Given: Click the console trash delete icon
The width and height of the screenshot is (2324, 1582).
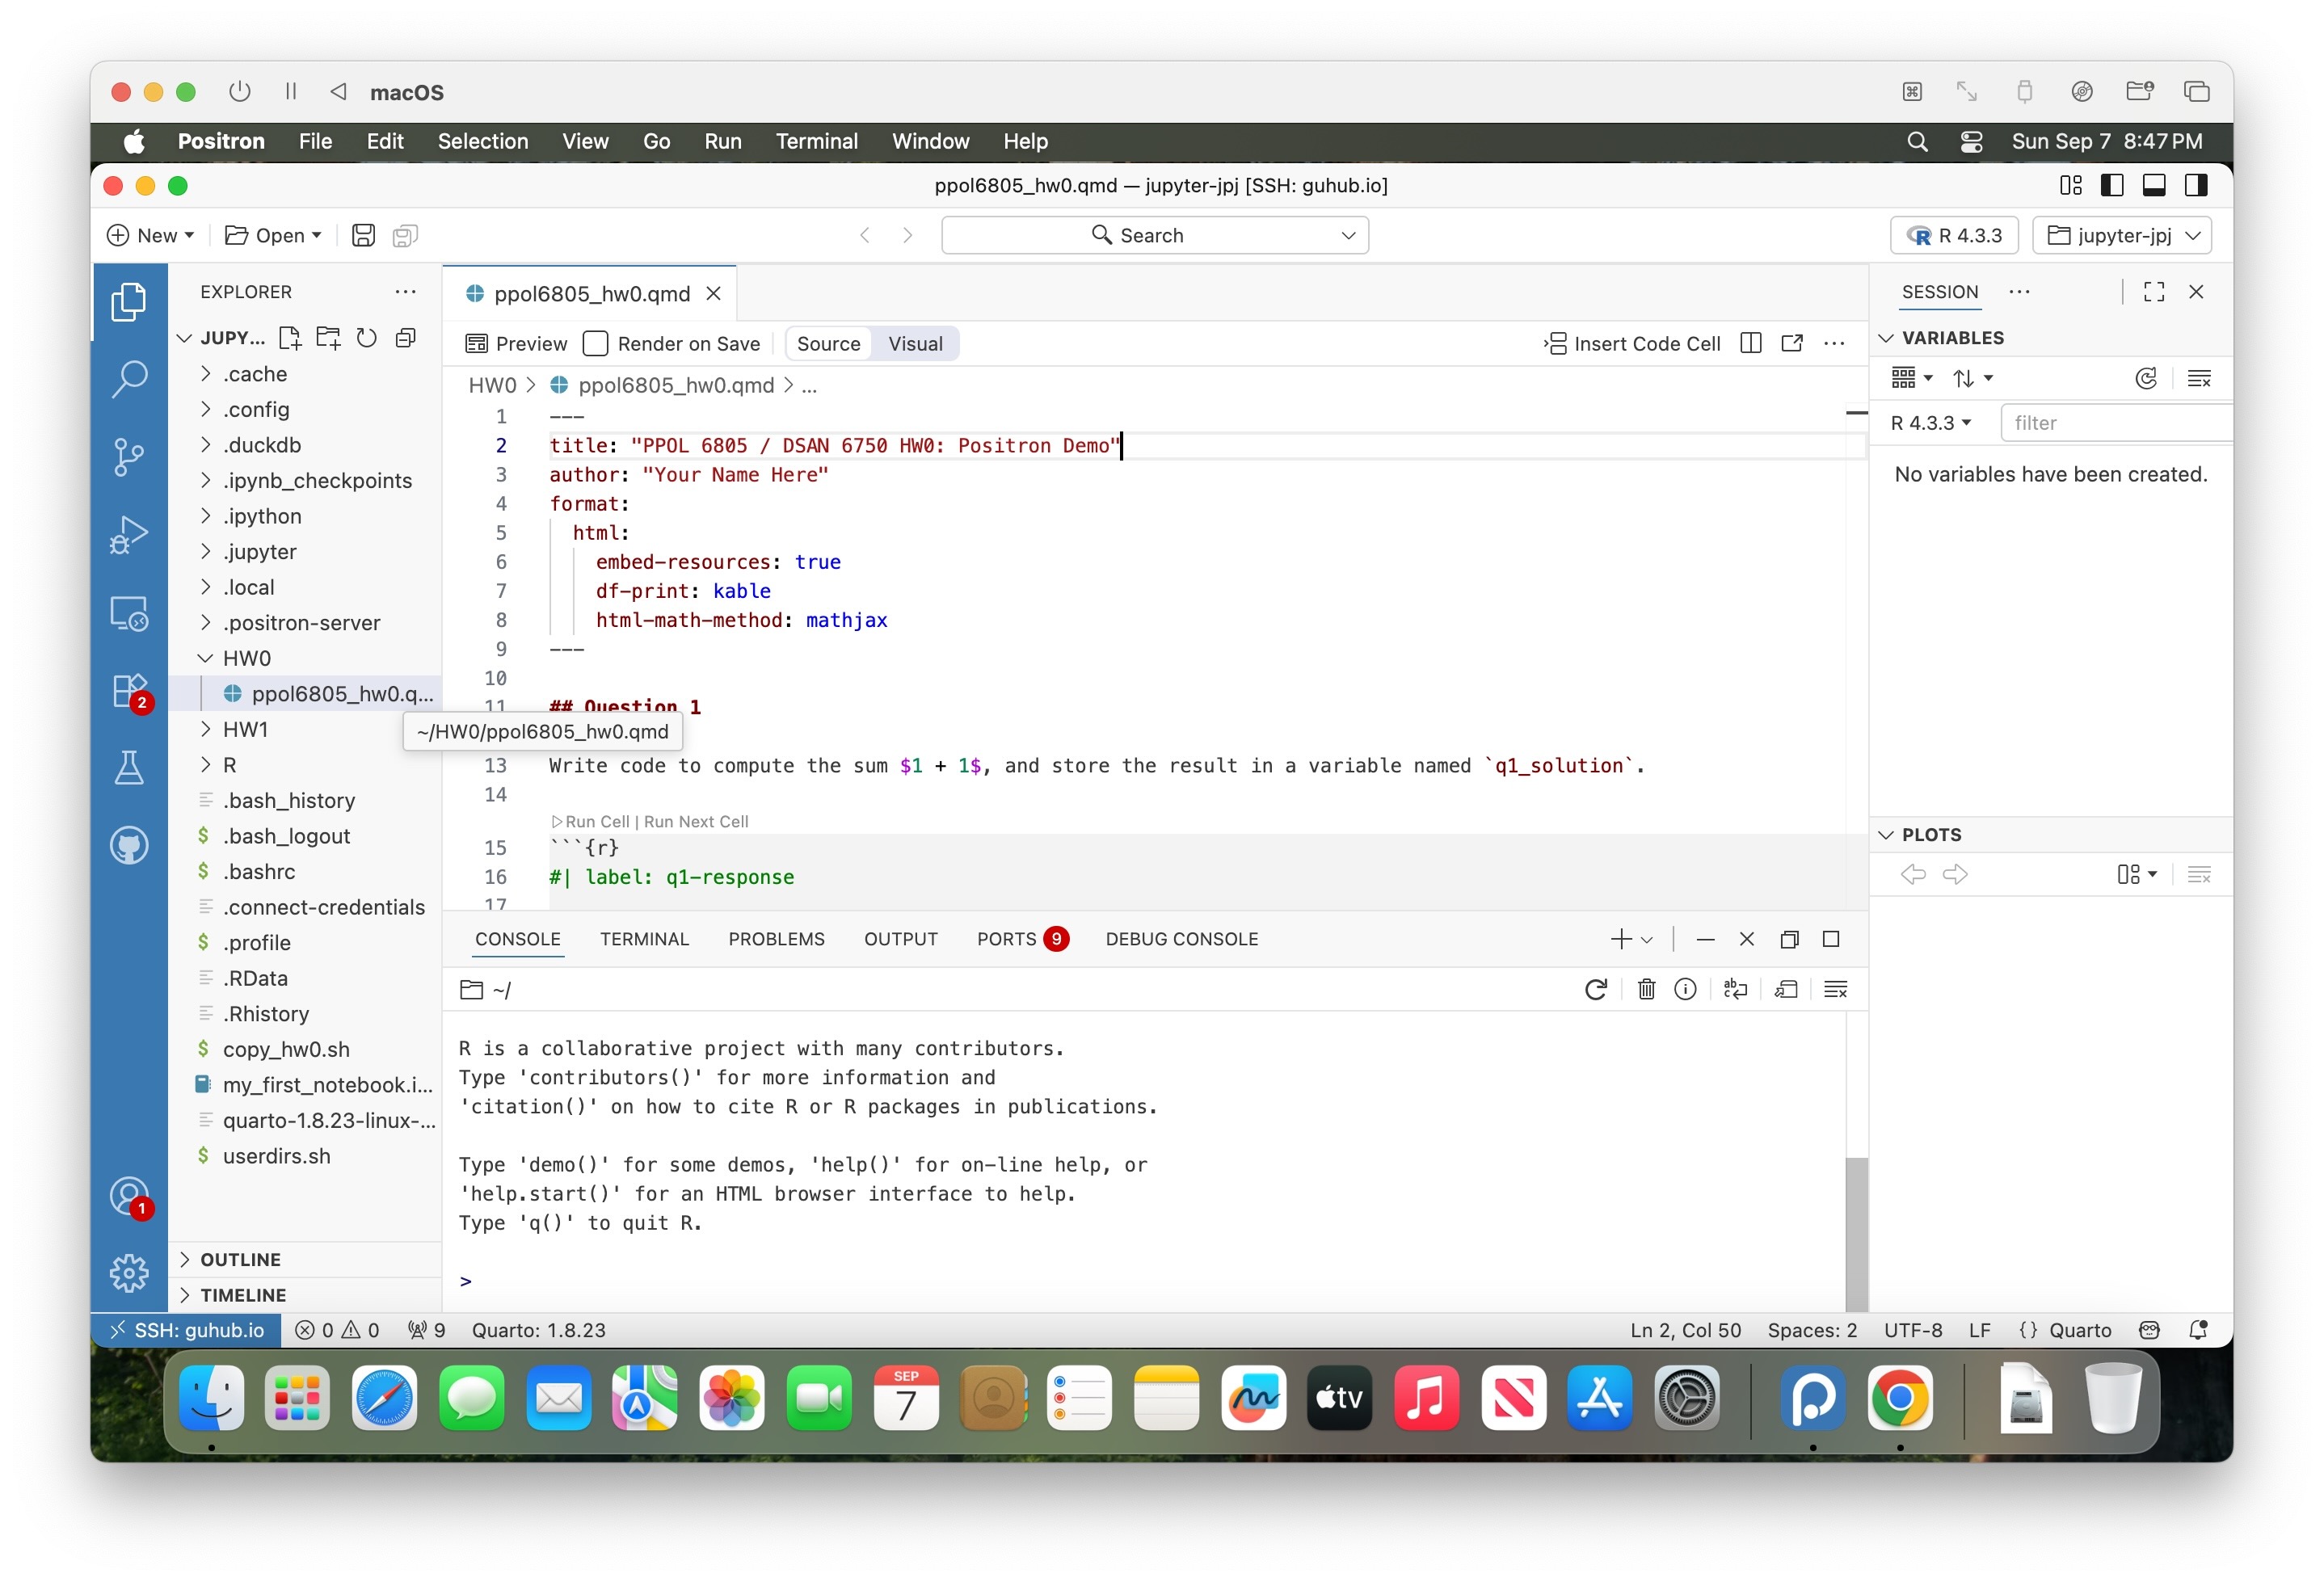Looking at the screenshot, I should (1646, 989).
